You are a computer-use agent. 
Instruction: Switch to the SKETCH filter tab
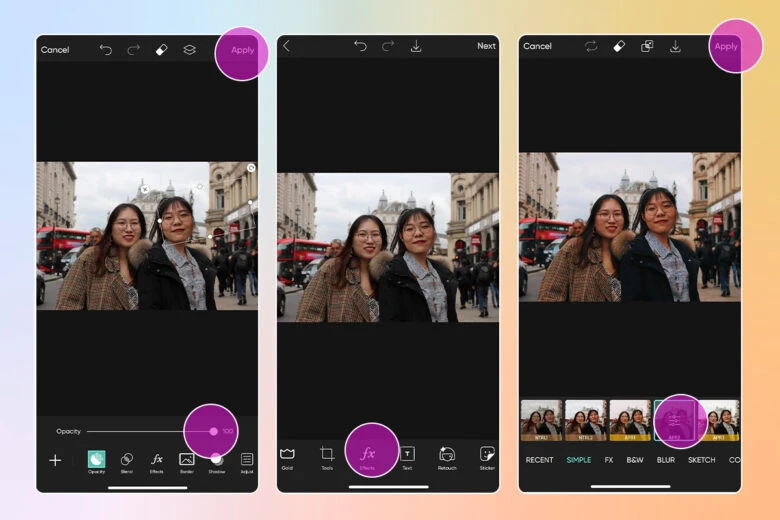pos(701,460)
